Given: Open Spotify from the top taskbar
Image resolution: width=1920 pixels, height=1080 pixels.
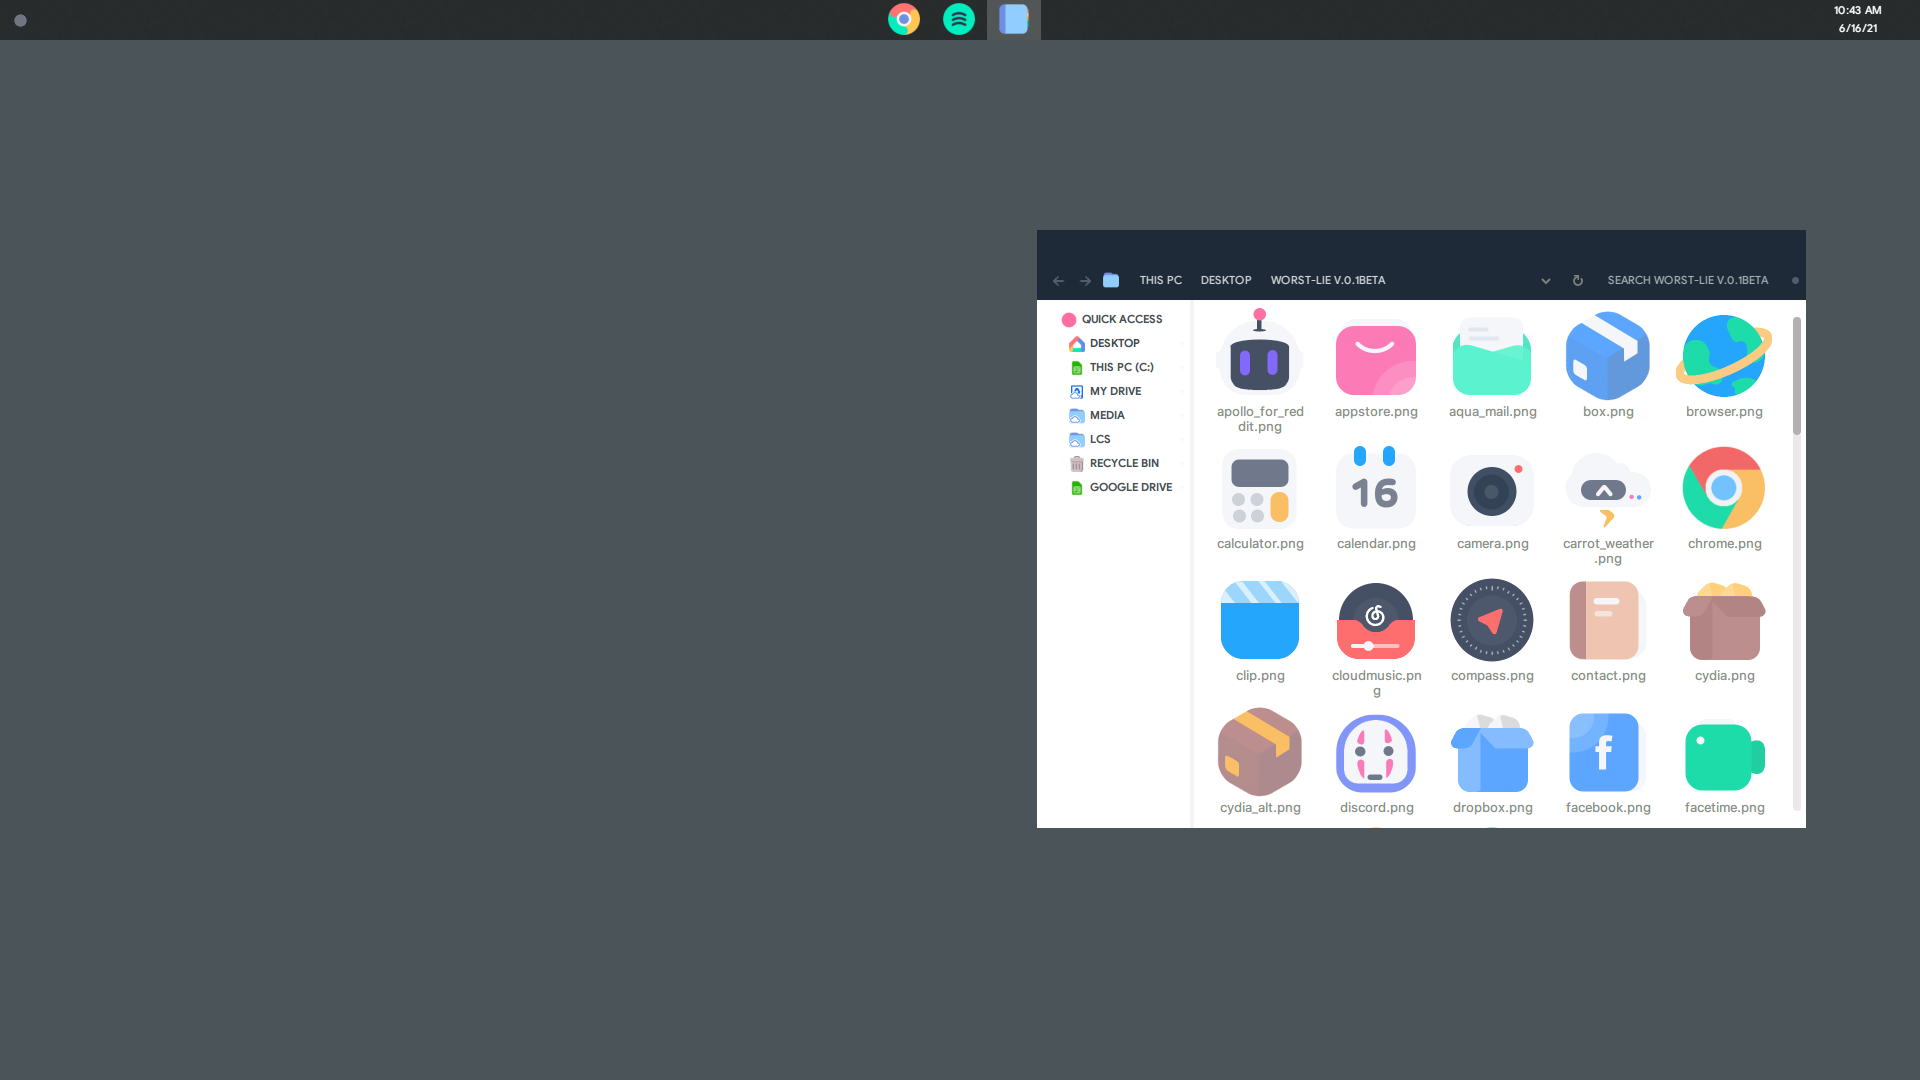Looking at the screenshot, I should pos(959,19).
